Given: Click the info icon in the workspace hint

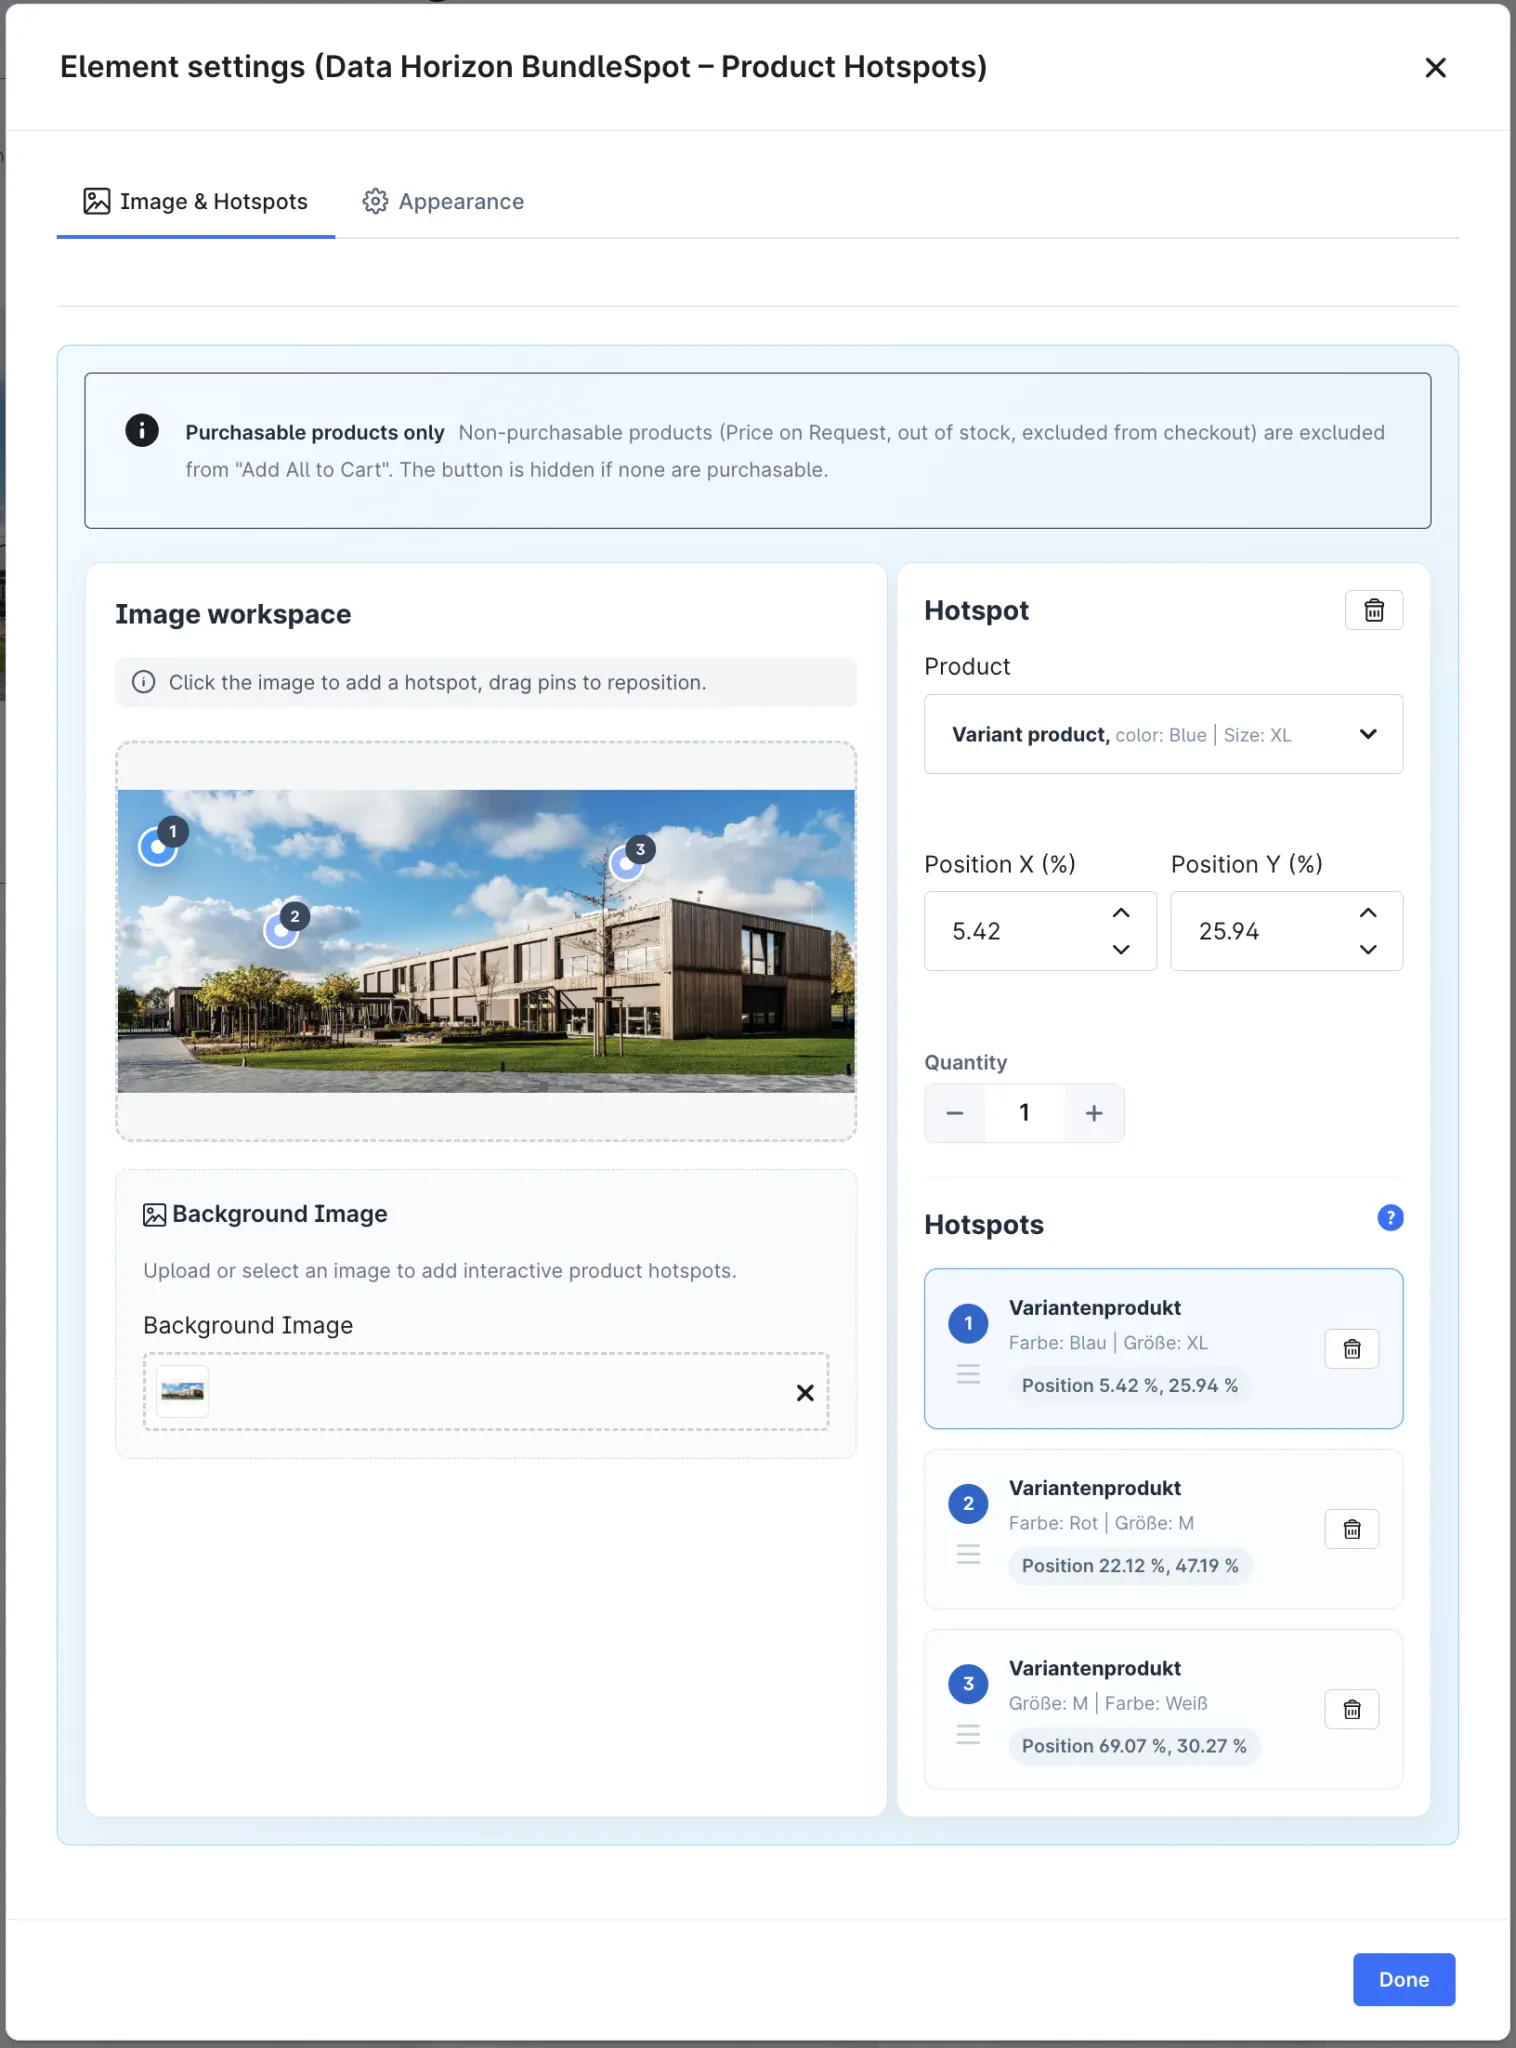Looking at the screenshot, I should pyautogui.click(x=144, y=682).
